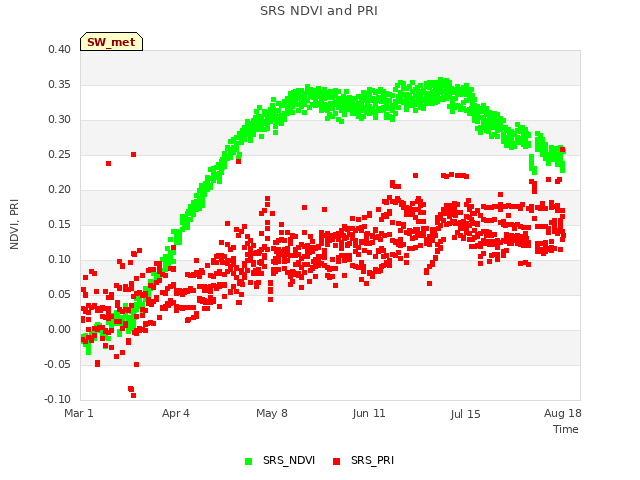Click the 0.20 y-axis value
This screenshot has height=480, width=640.
click(x=59, y=189)
